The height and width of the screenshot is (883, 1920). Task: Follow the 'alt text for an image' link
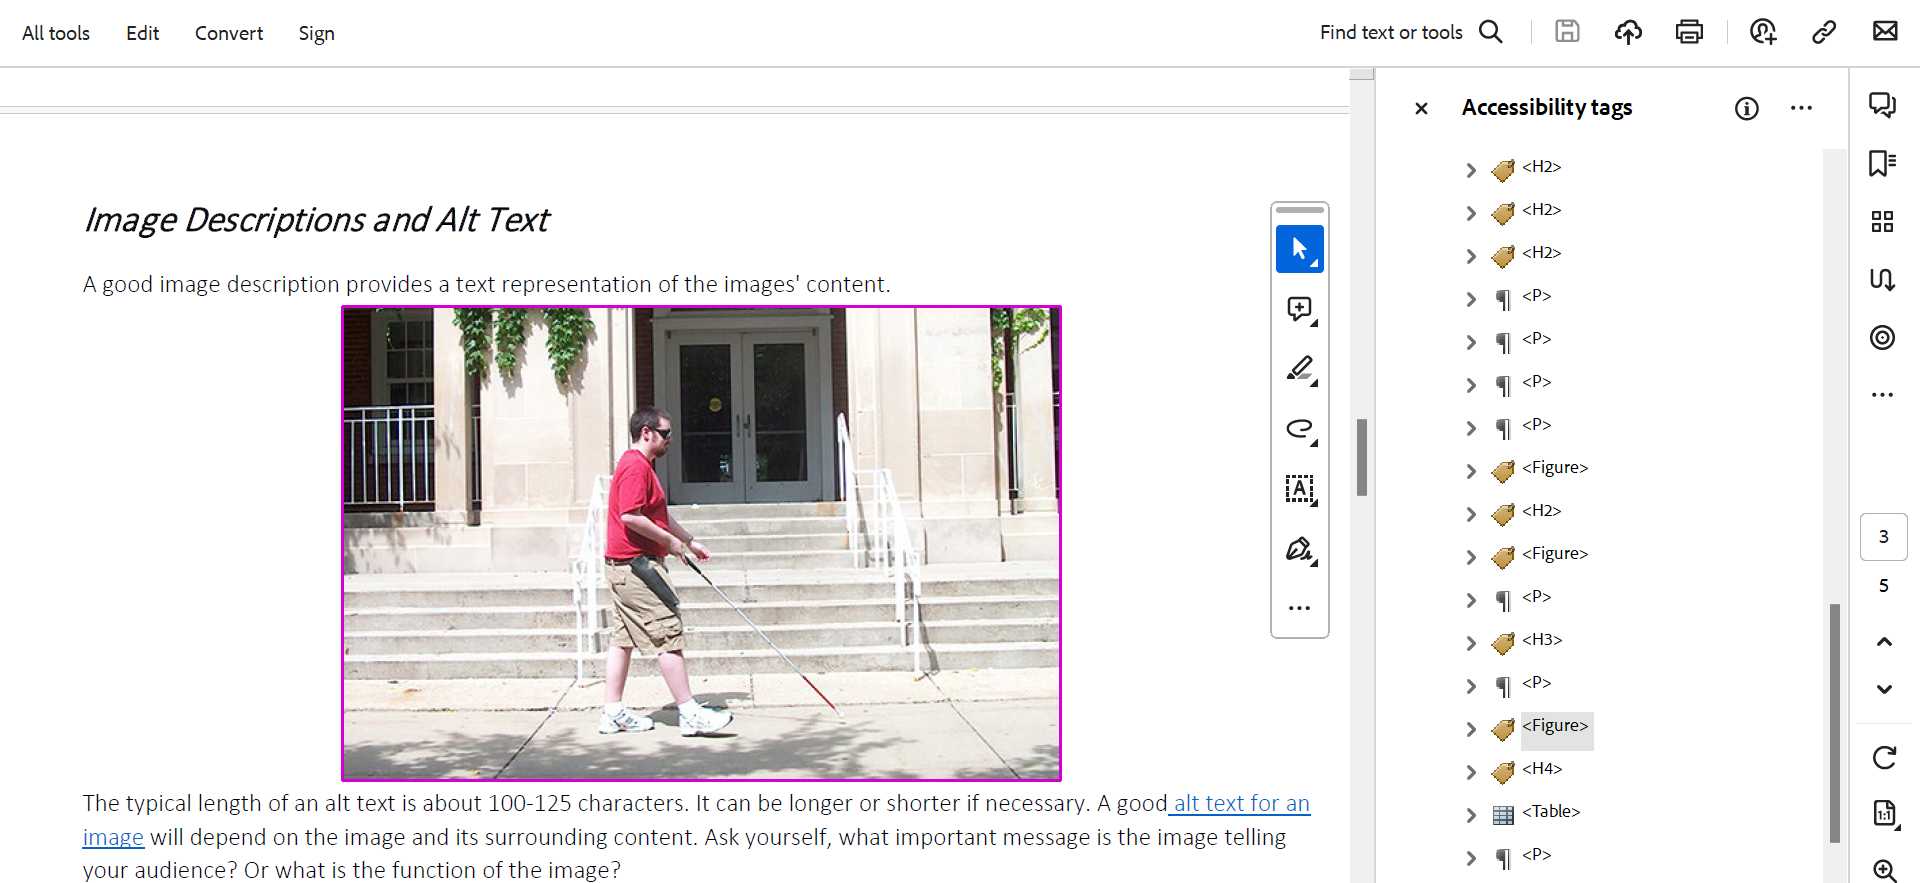point(1241,804)
